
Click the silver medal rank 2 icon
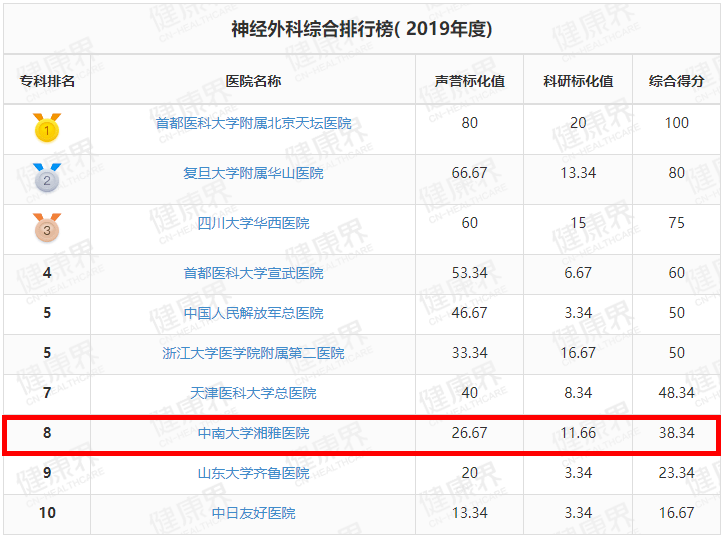coord(47,177)
